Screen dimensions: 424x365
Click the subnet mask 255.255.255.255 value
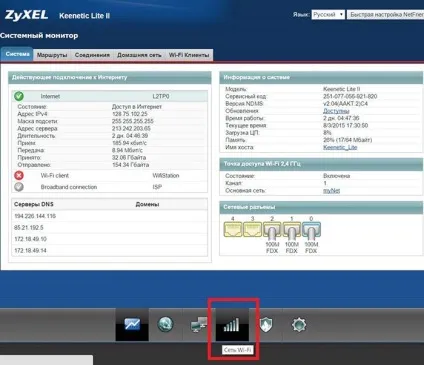(133, 121)
